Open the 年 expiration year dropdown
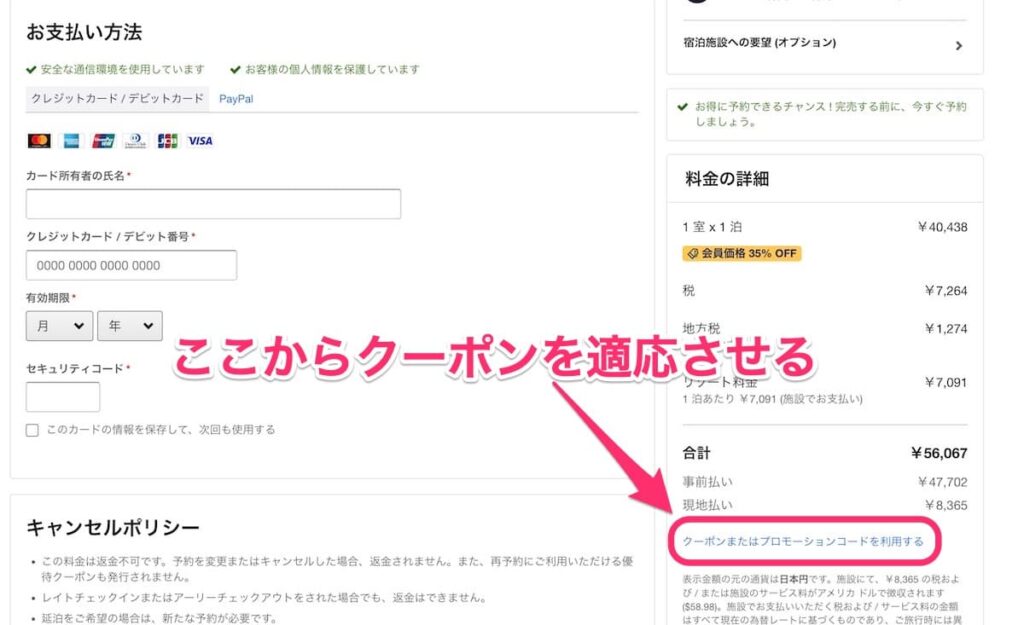The height and width of the screenshot is (625, 1024). click(130, 326)
